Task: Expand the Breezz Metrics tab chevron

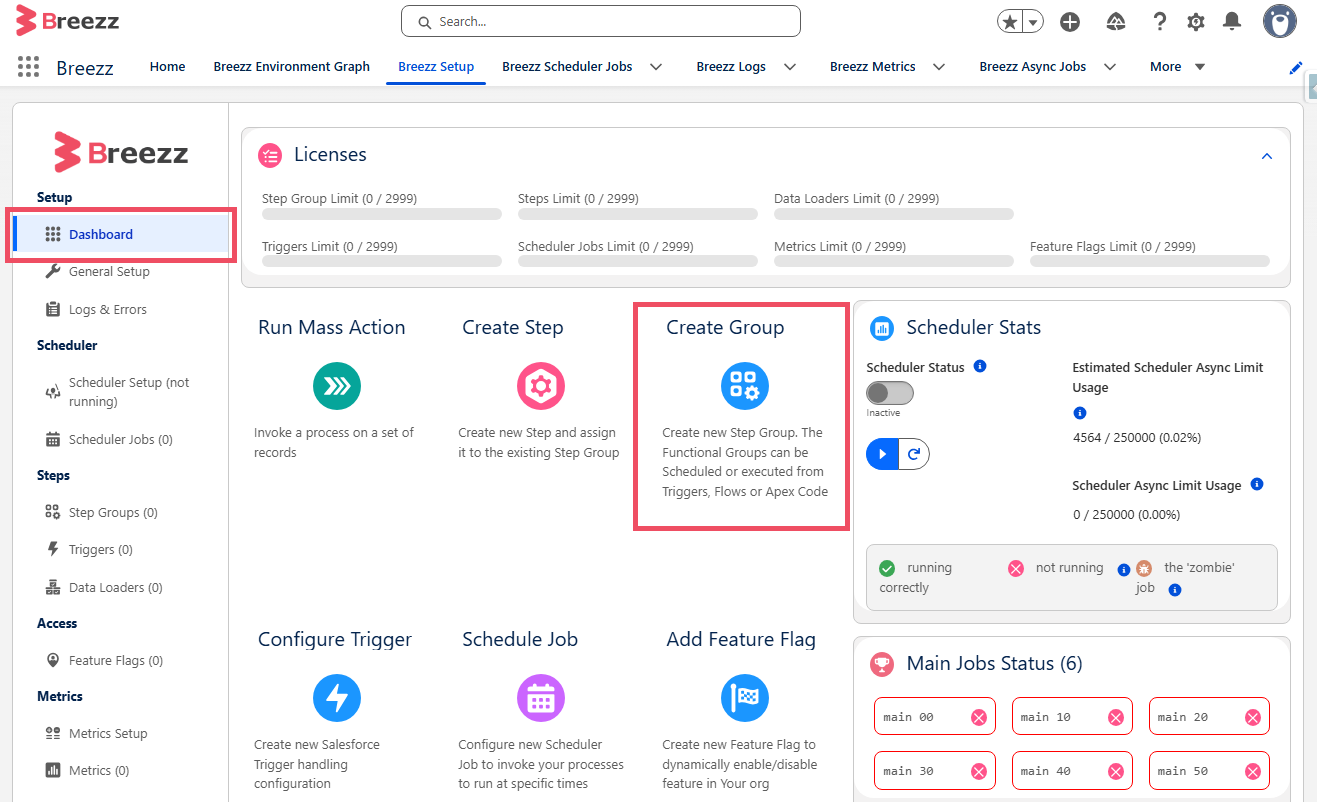Action: pyautogui.click(x=939, y=67)
